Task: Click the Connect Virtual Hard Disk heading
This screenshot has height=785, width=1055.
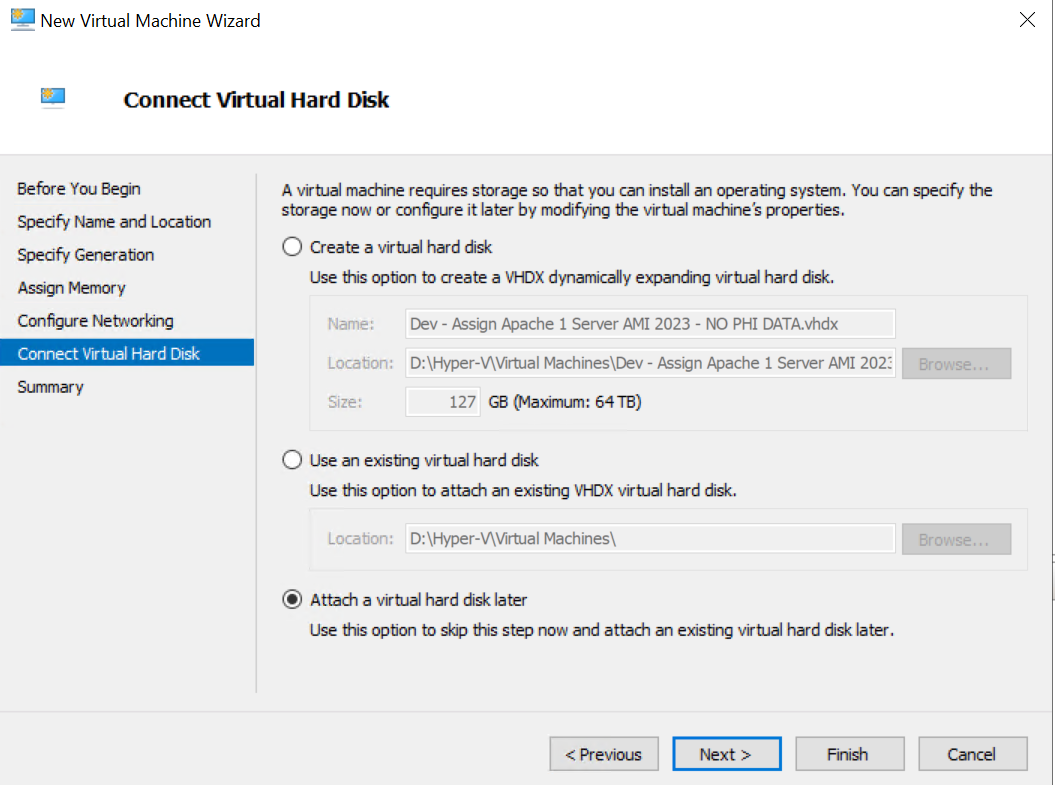Action: (x=256, y=100)
